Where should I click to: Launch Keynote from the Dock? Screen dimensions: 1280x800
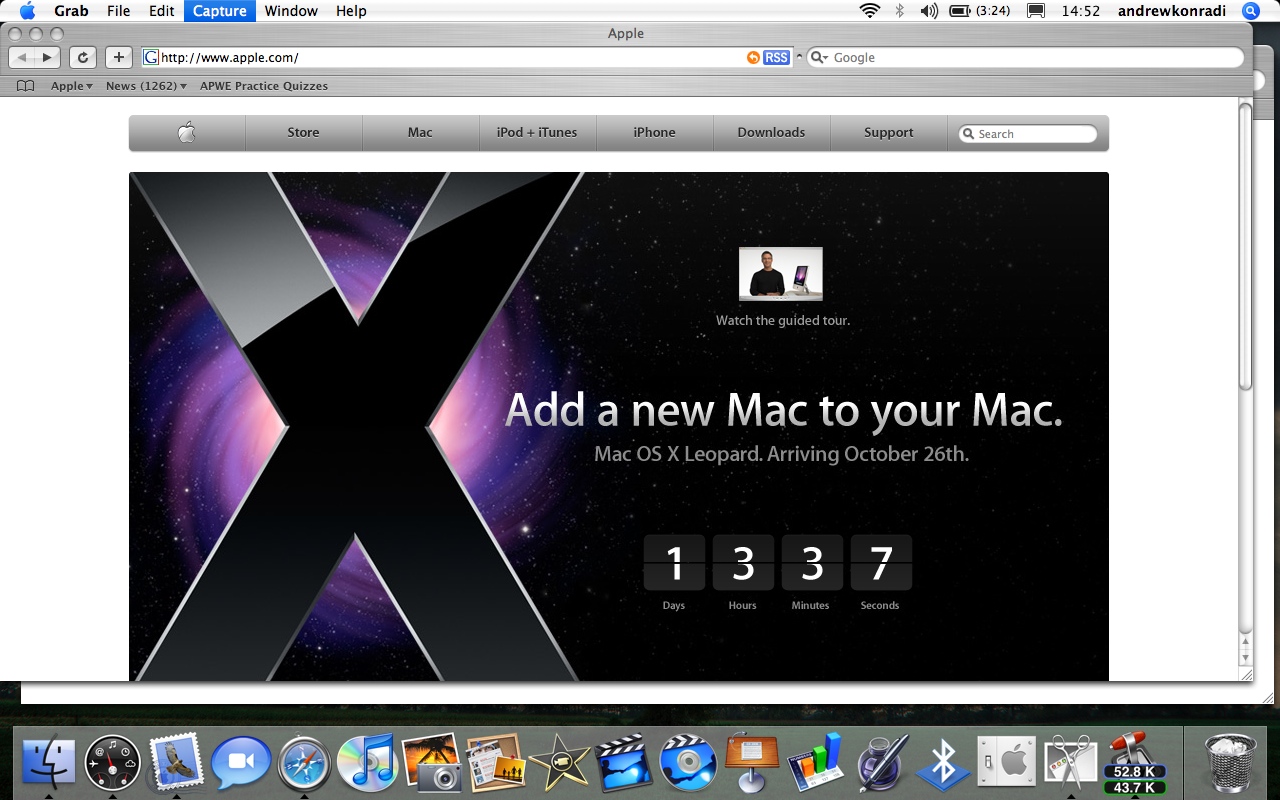tap(752, 763)
